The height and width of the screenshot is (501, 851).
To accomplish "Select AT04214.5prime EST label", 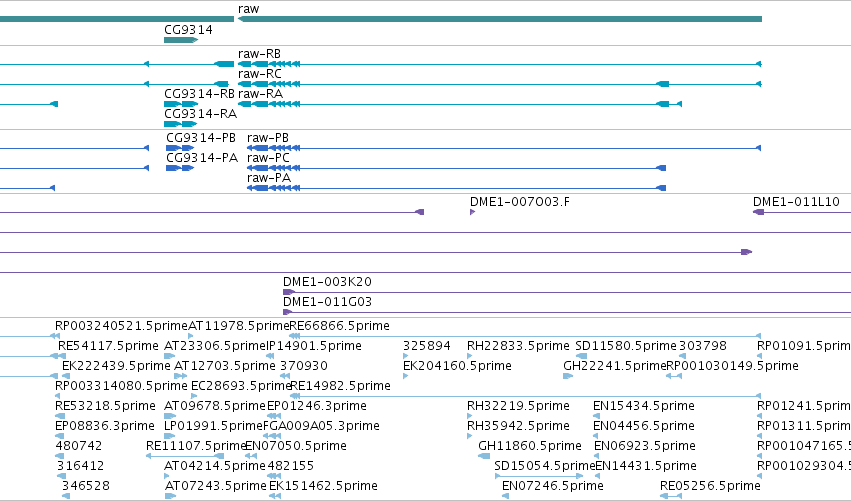I will (215, 466).
